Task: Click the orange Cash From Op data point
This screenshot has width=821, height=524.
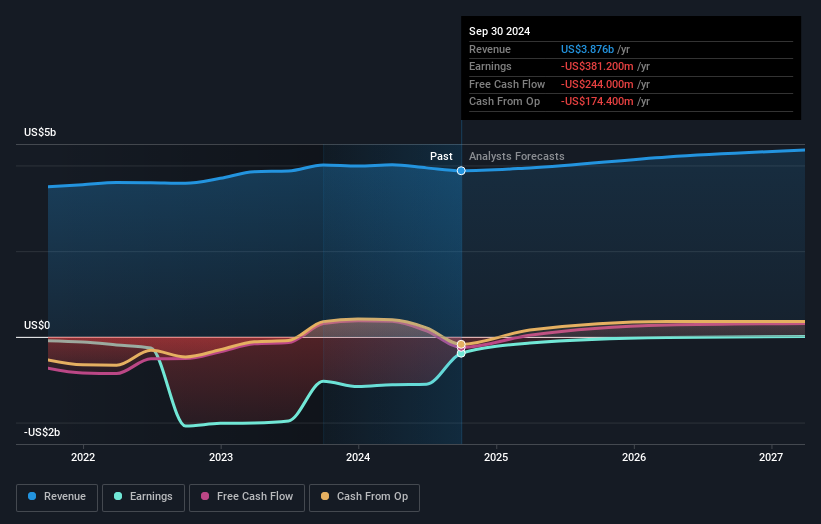Action: point(461,344)
